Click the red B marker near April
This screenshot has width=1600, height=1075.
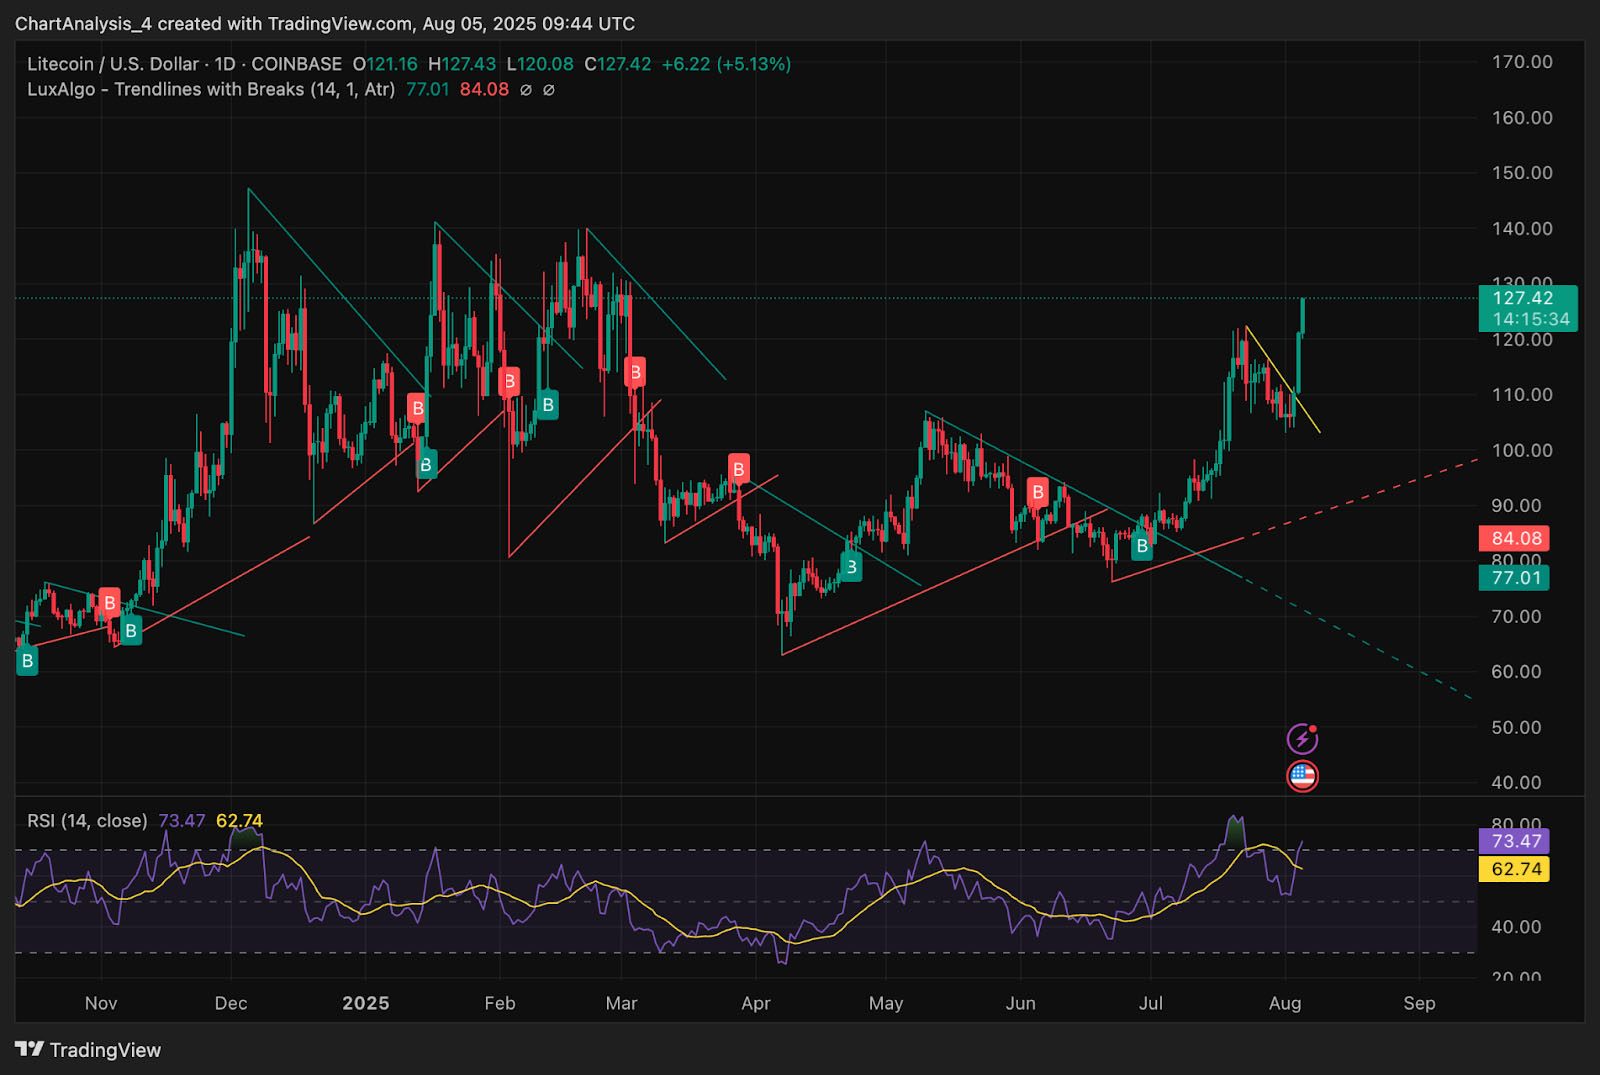tap(738, 469)
